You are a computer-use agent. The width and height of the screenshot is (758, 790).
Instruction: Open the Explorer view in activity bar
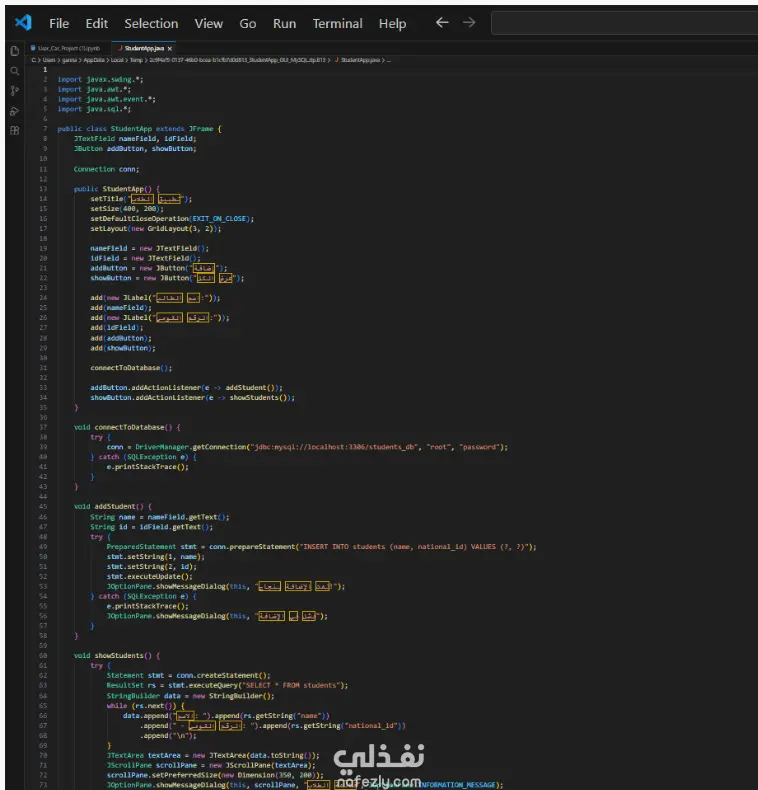15,51
